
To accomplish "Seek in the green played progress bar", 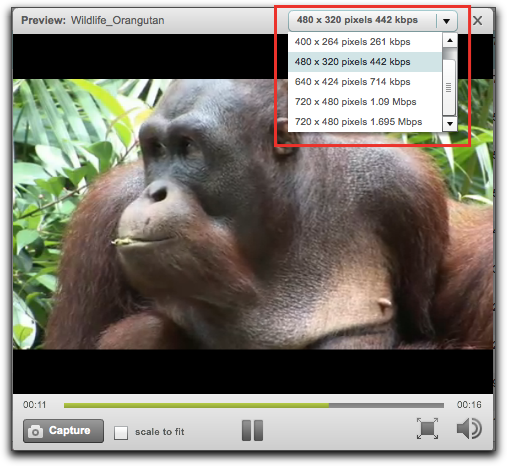I will point(196,405).
